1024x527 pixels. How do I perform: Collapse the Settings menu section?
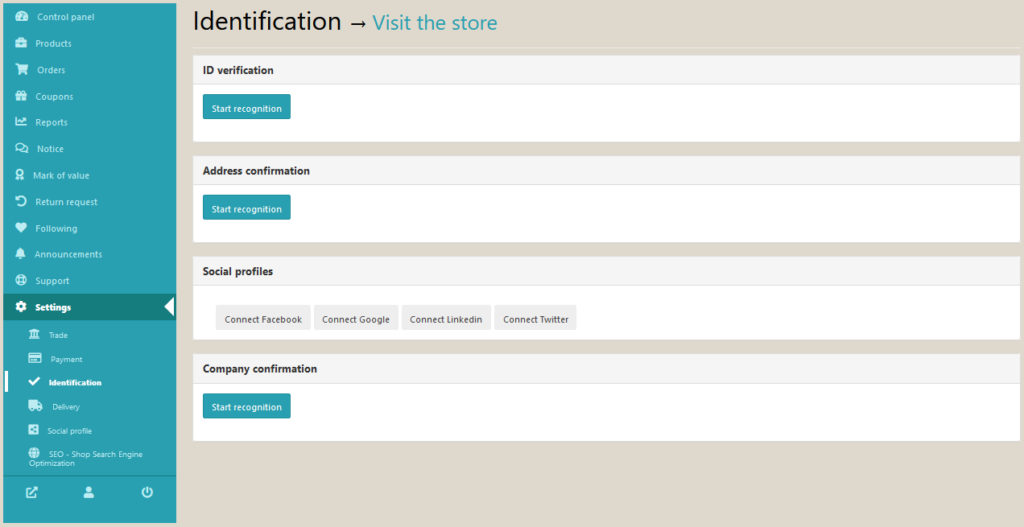coord(54,307)
